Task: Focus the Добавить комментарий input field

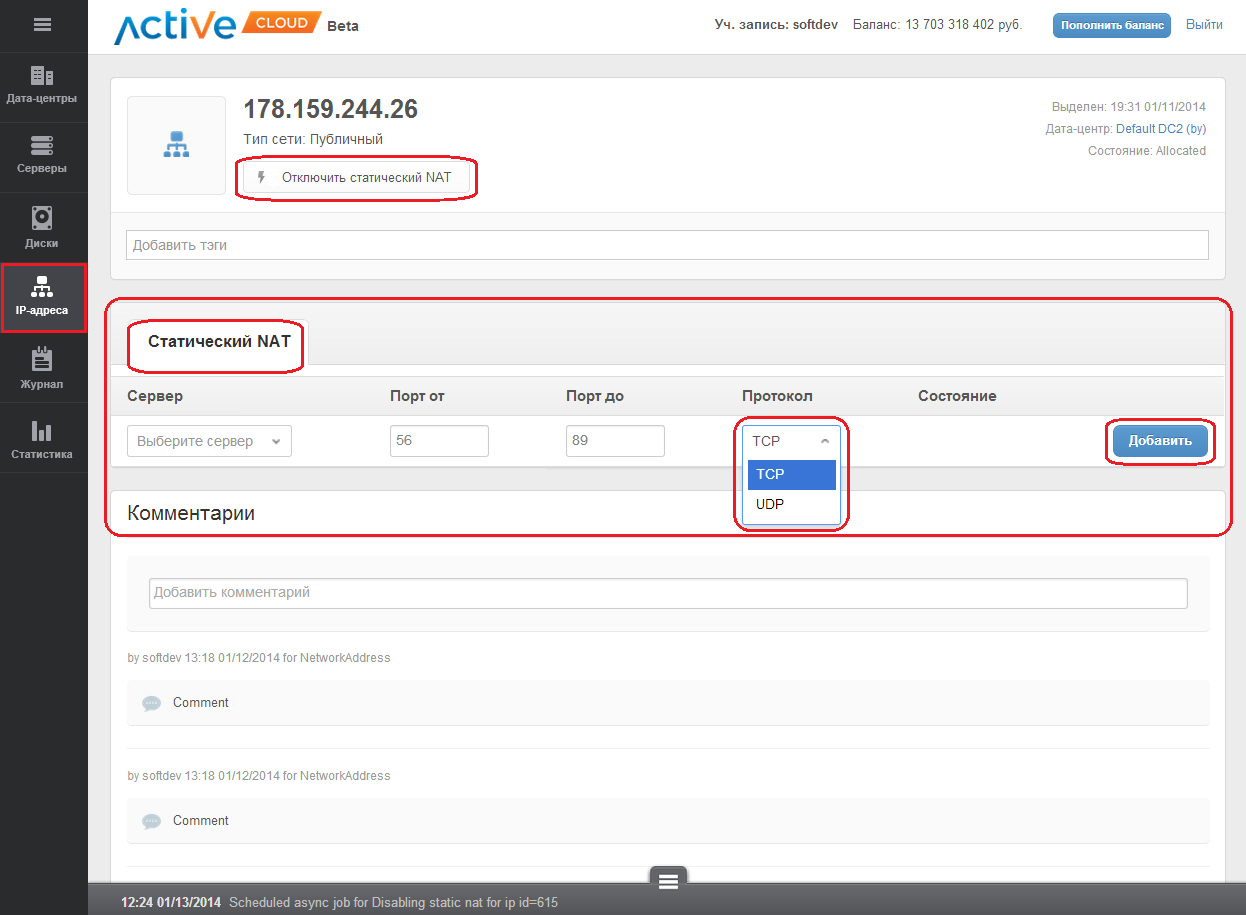Action: pos(668,593)
